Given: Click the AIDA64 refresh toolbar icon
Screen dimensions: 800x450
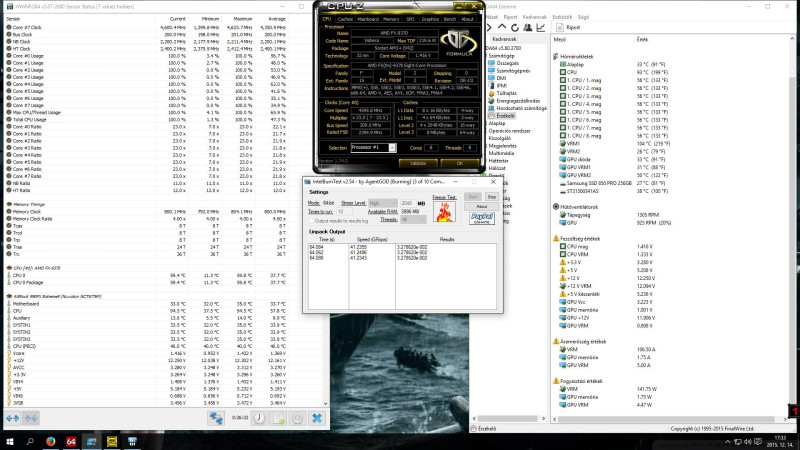Looking at the screenshot, I should coord(515,27).
